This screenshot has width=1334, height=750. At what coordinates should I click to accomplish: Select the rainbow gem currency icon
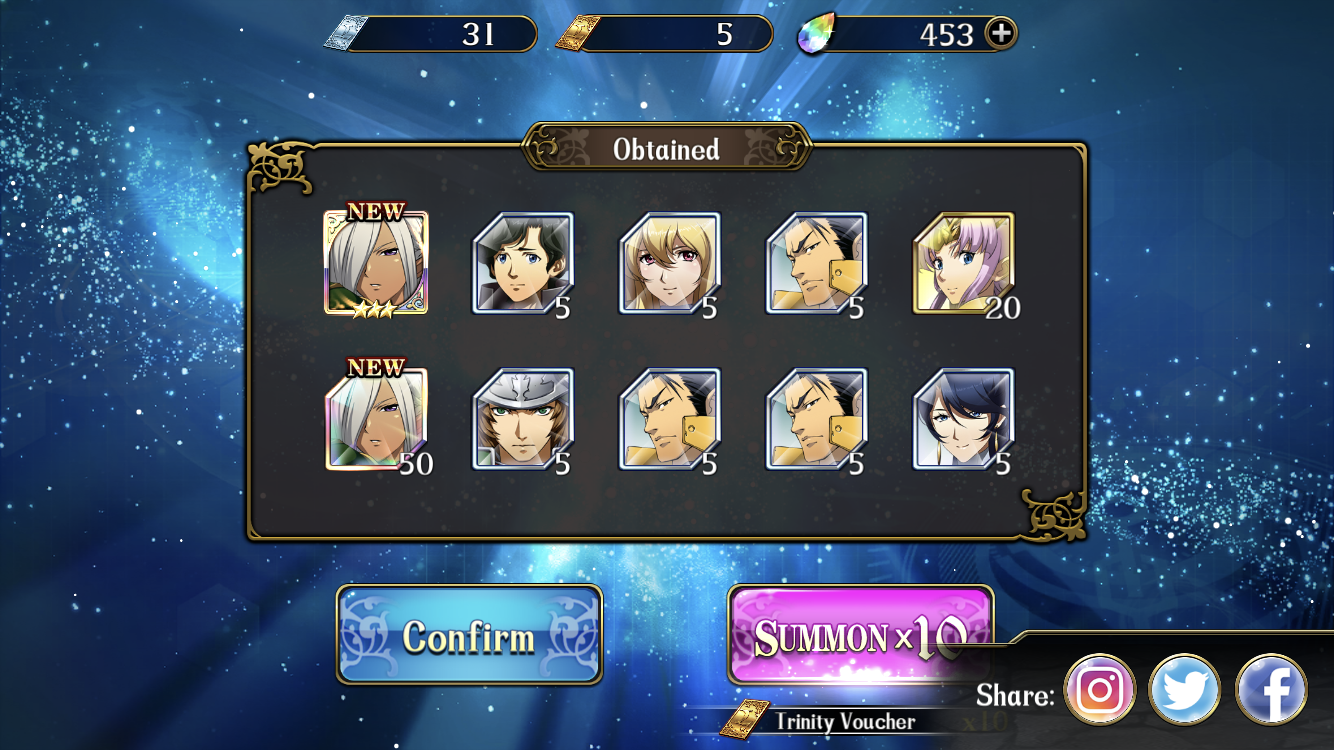(x=816, y=35)
